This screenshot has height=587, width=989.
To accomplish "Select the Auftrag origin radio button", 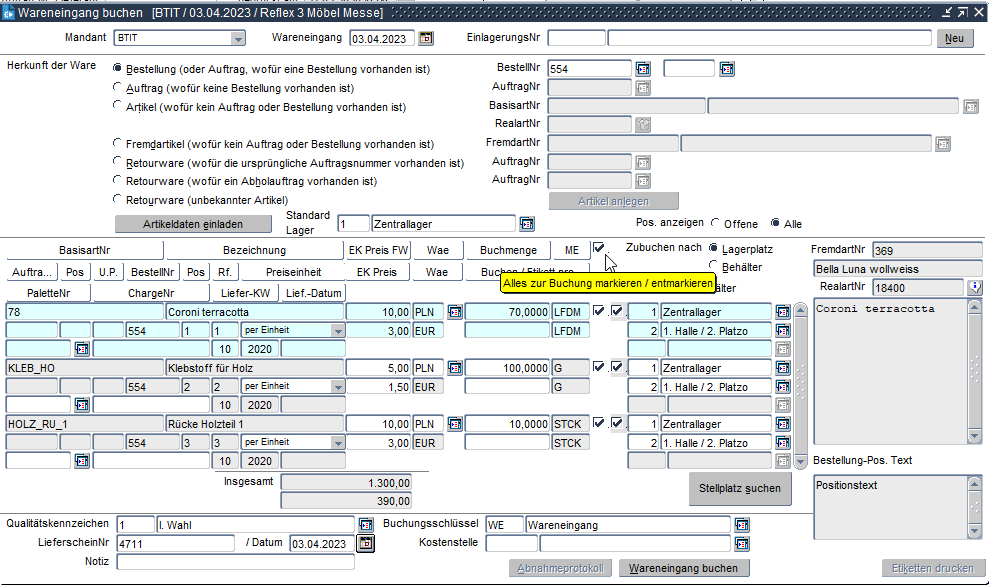I will [x=119, y=88].
